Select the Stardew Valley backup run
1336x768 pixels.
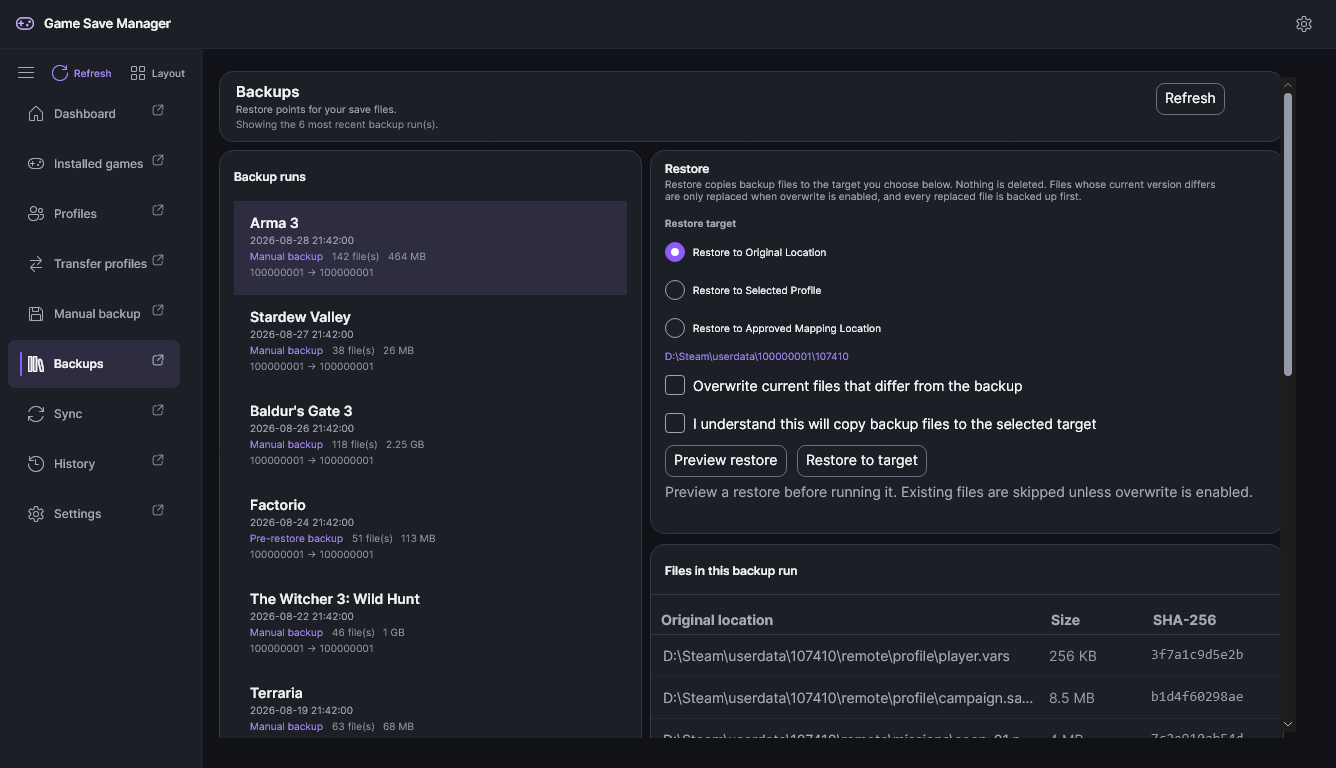click(x=430, y=341)
